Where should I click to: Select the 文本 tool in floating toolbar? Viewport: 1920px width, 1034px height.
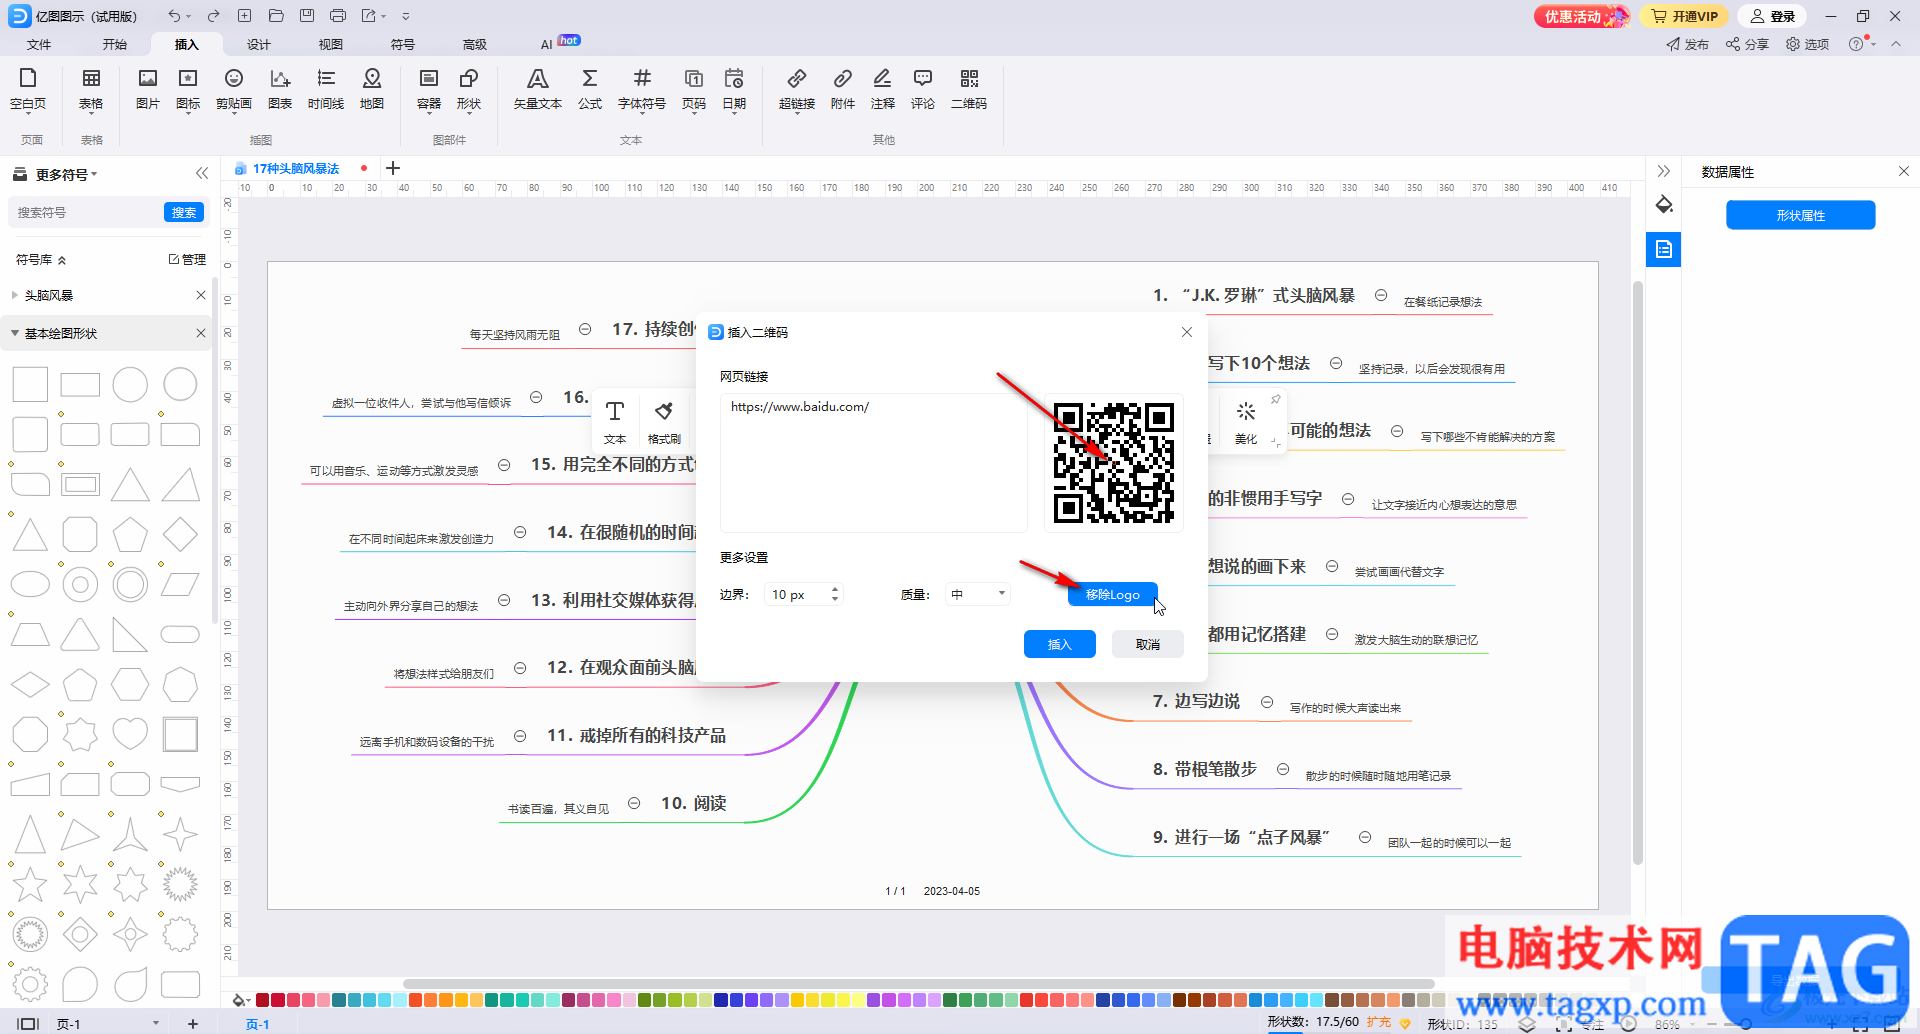coord(615,421)
